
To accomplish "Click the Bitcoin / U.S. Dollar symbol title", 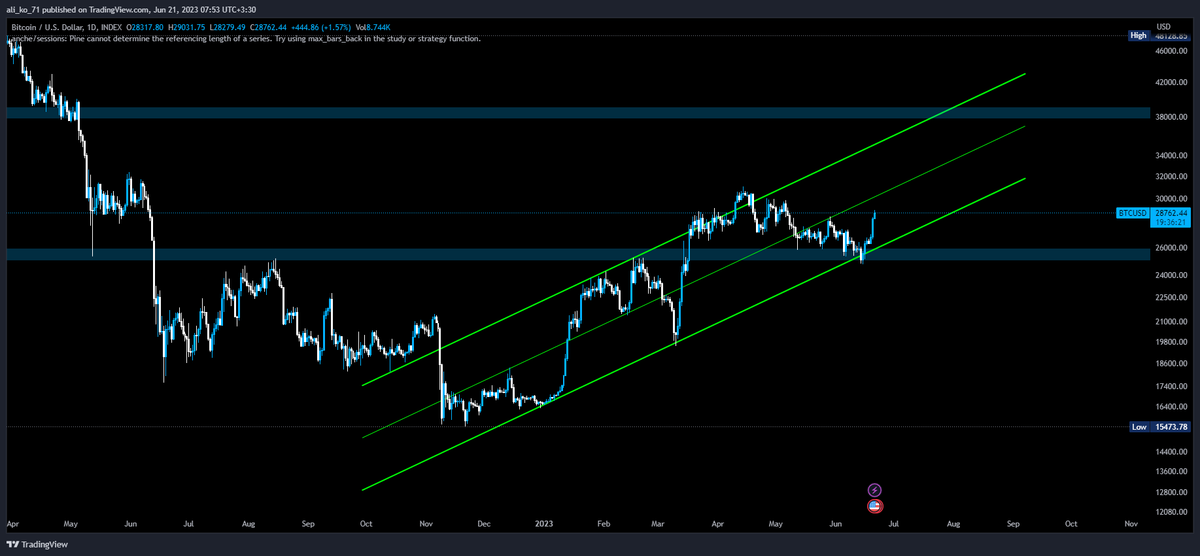I will (62, 27).
